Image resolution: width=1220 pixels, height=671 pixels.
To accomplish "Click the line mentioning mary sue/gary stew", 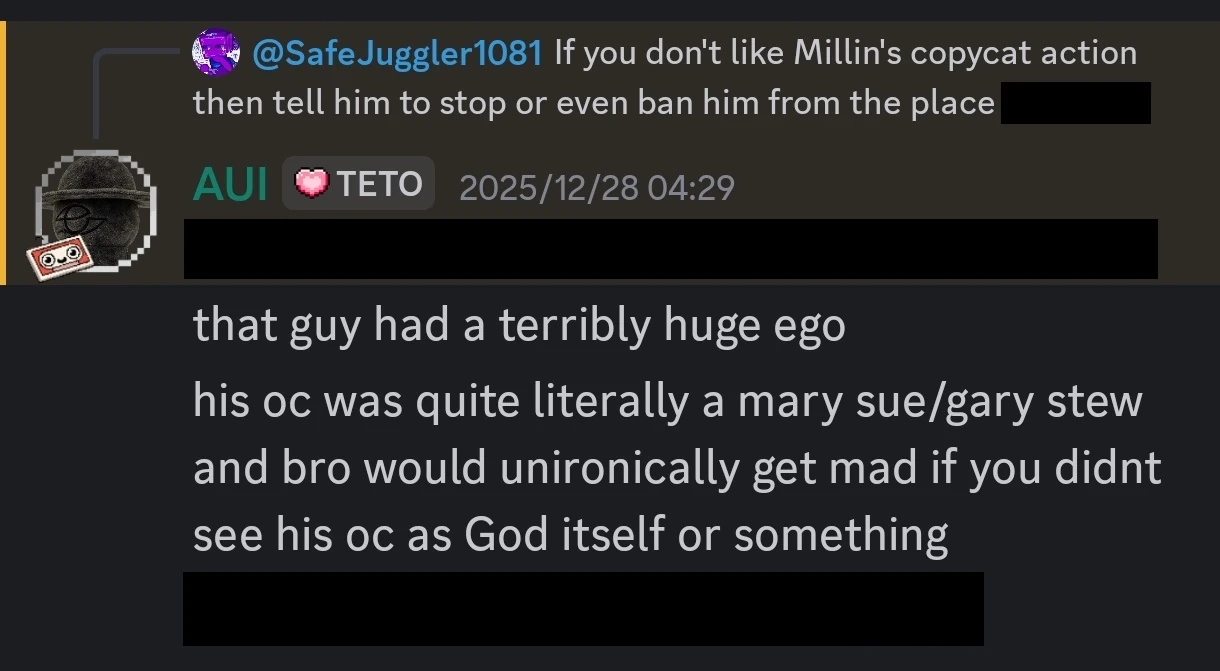I will pyautogui.click(x=667, y=401).
